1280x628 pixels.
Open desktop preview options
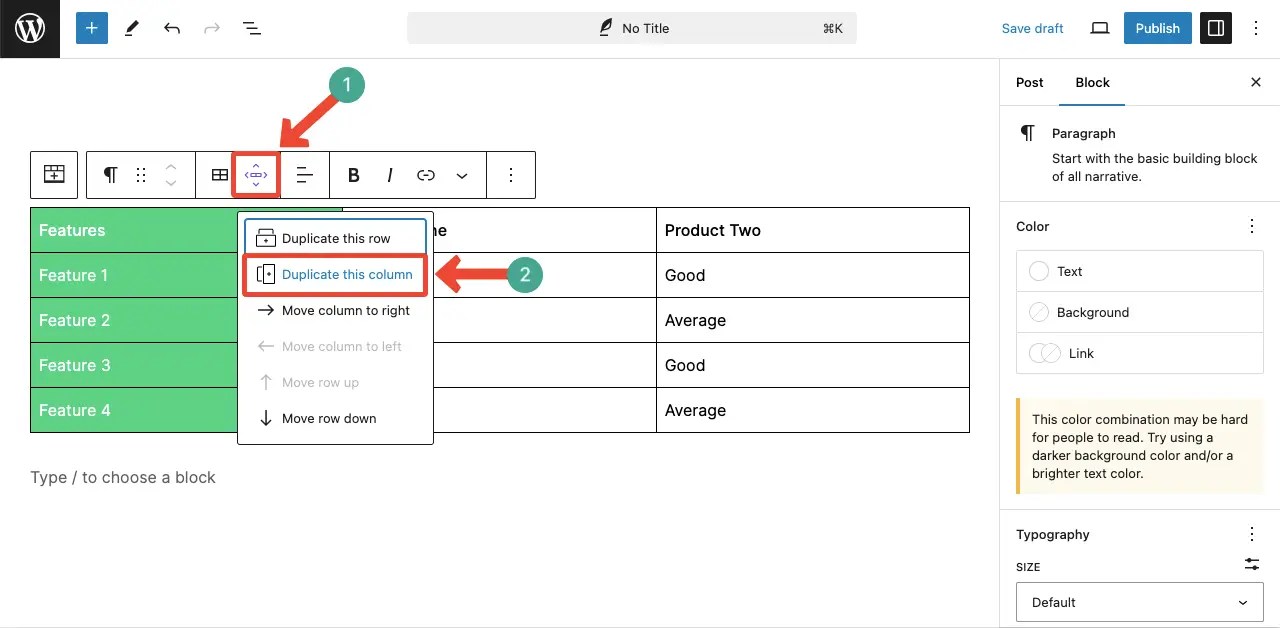[1099, 28]
